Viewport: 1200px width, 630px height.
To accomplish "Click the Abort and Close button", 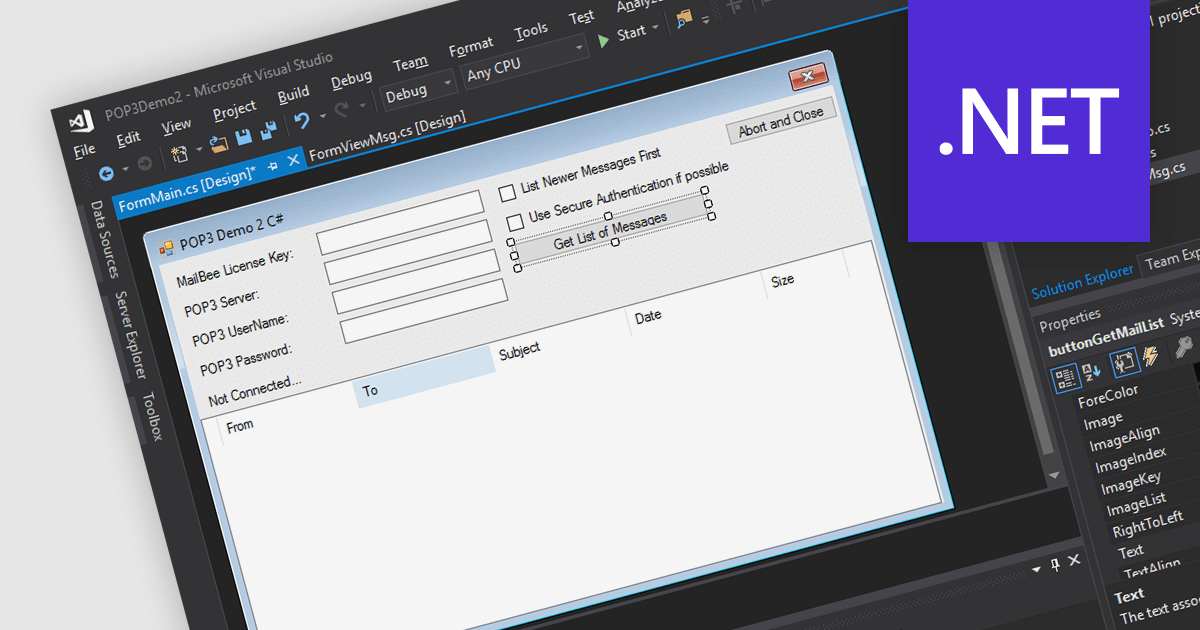I will [x=780, y=121].
